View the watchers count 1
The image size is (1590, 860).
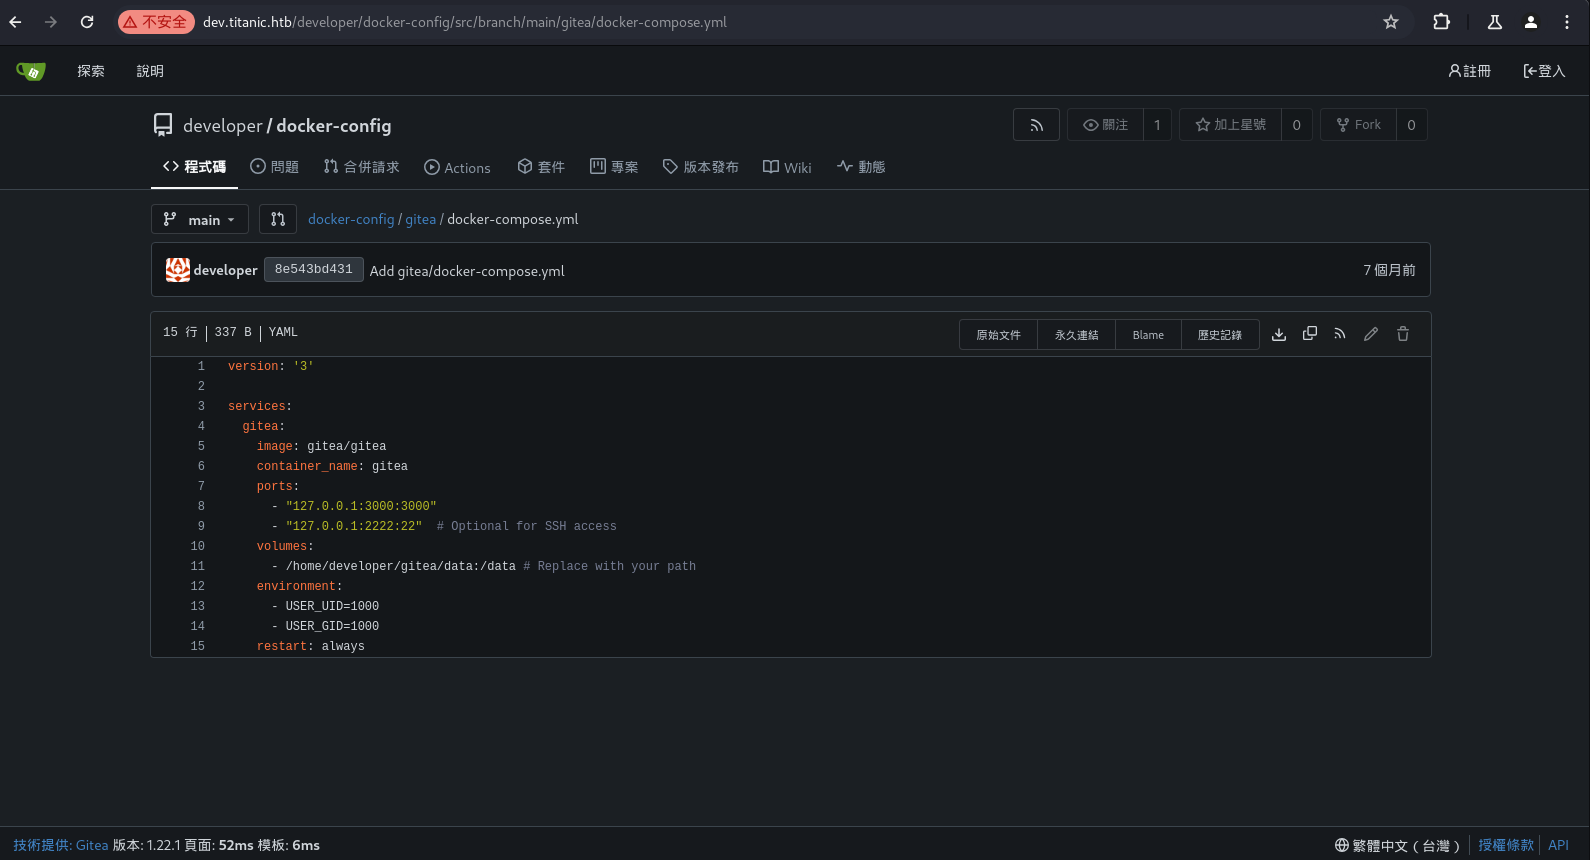1157,125
